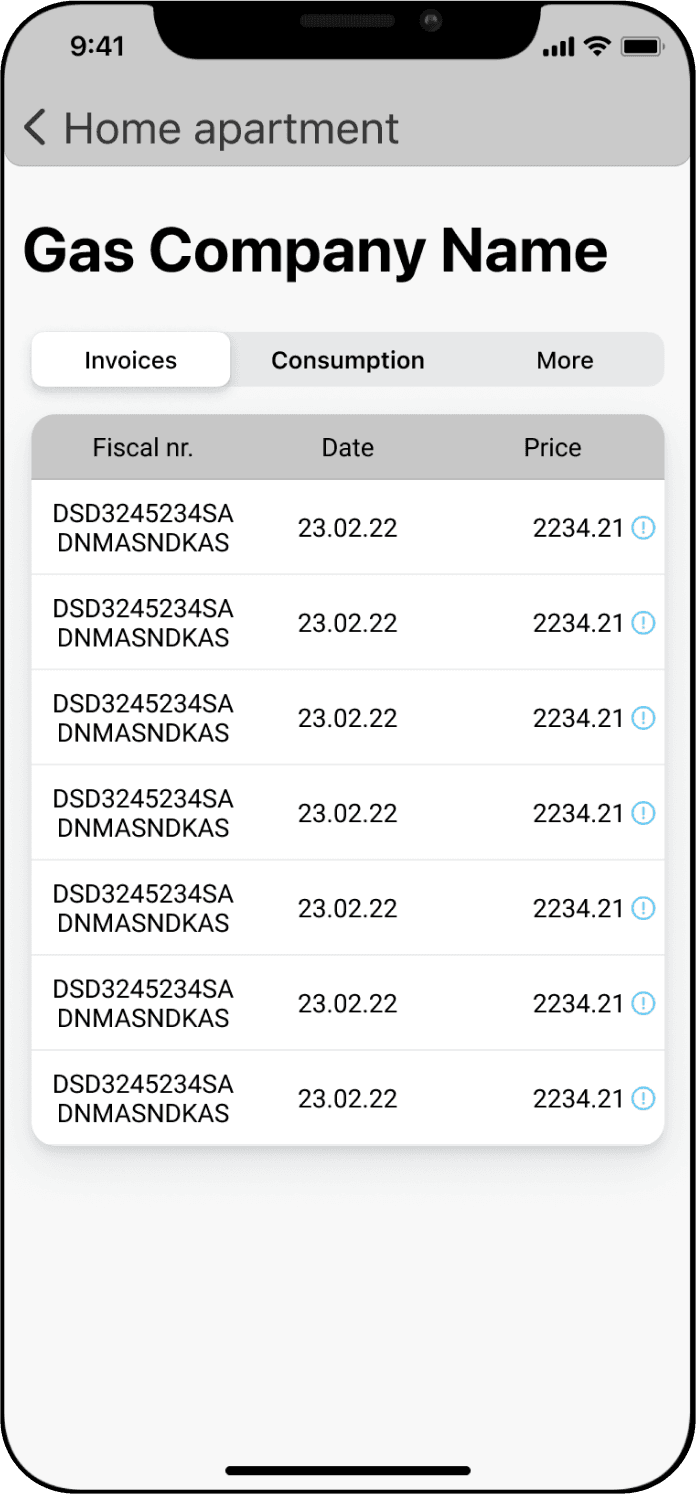The image size is (696, 1494).
Task: Sort by the Price column header
Action: [x=553, y=447]
